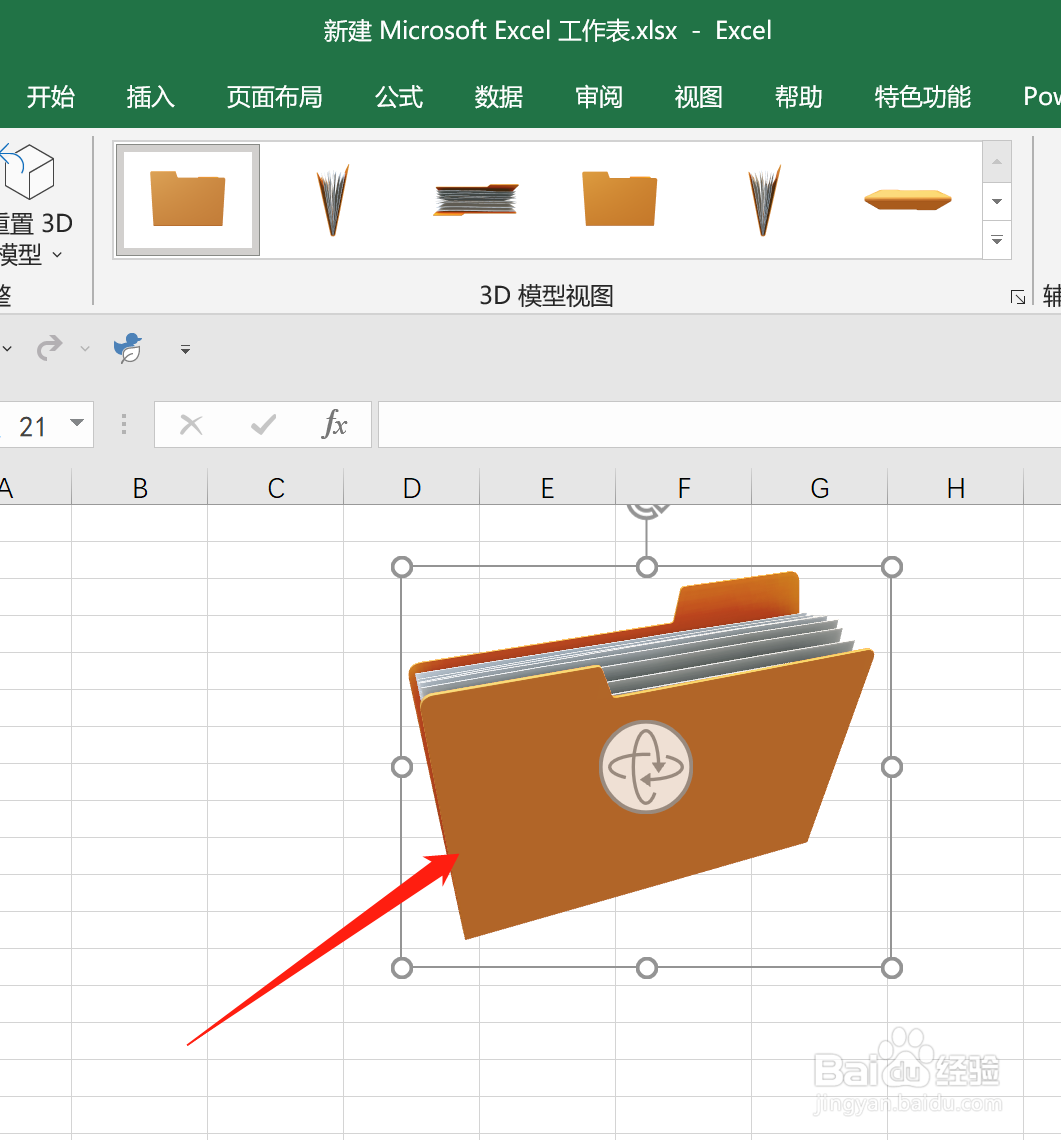Screen dimensions: 1061x1140
Task: Open the 审阅 ribbon tab
Action: [598, 97]
